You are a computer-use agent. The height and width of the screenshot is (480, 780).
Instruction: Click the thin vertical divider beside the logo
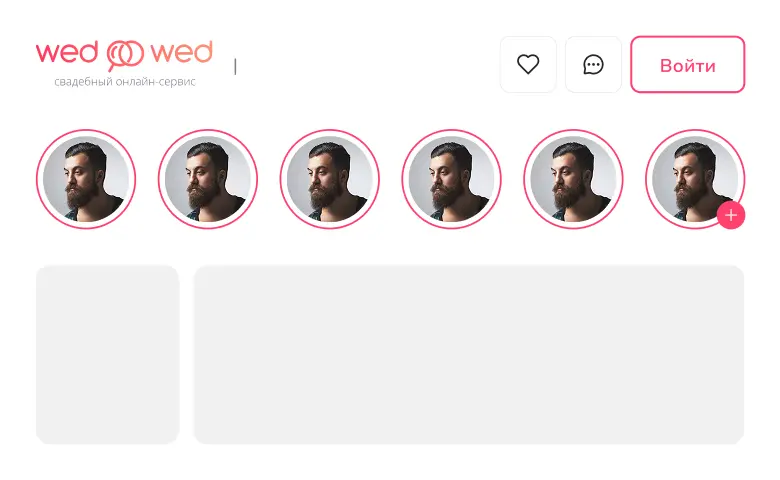[235, 67]
